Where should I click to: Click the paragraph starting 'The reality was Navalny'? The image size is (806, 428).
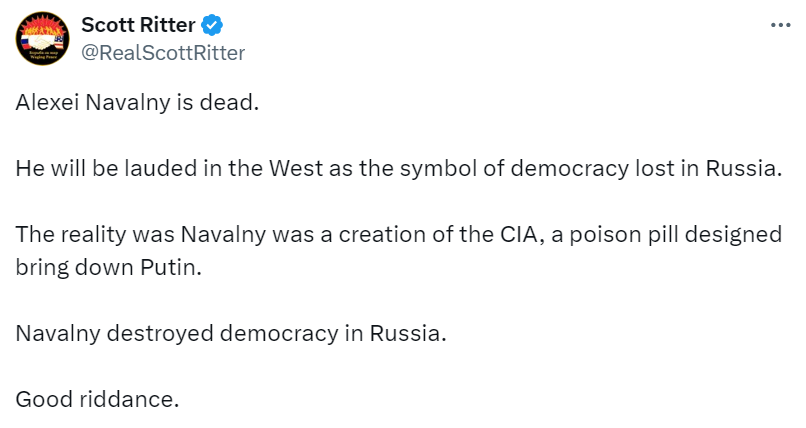(397, 251)
